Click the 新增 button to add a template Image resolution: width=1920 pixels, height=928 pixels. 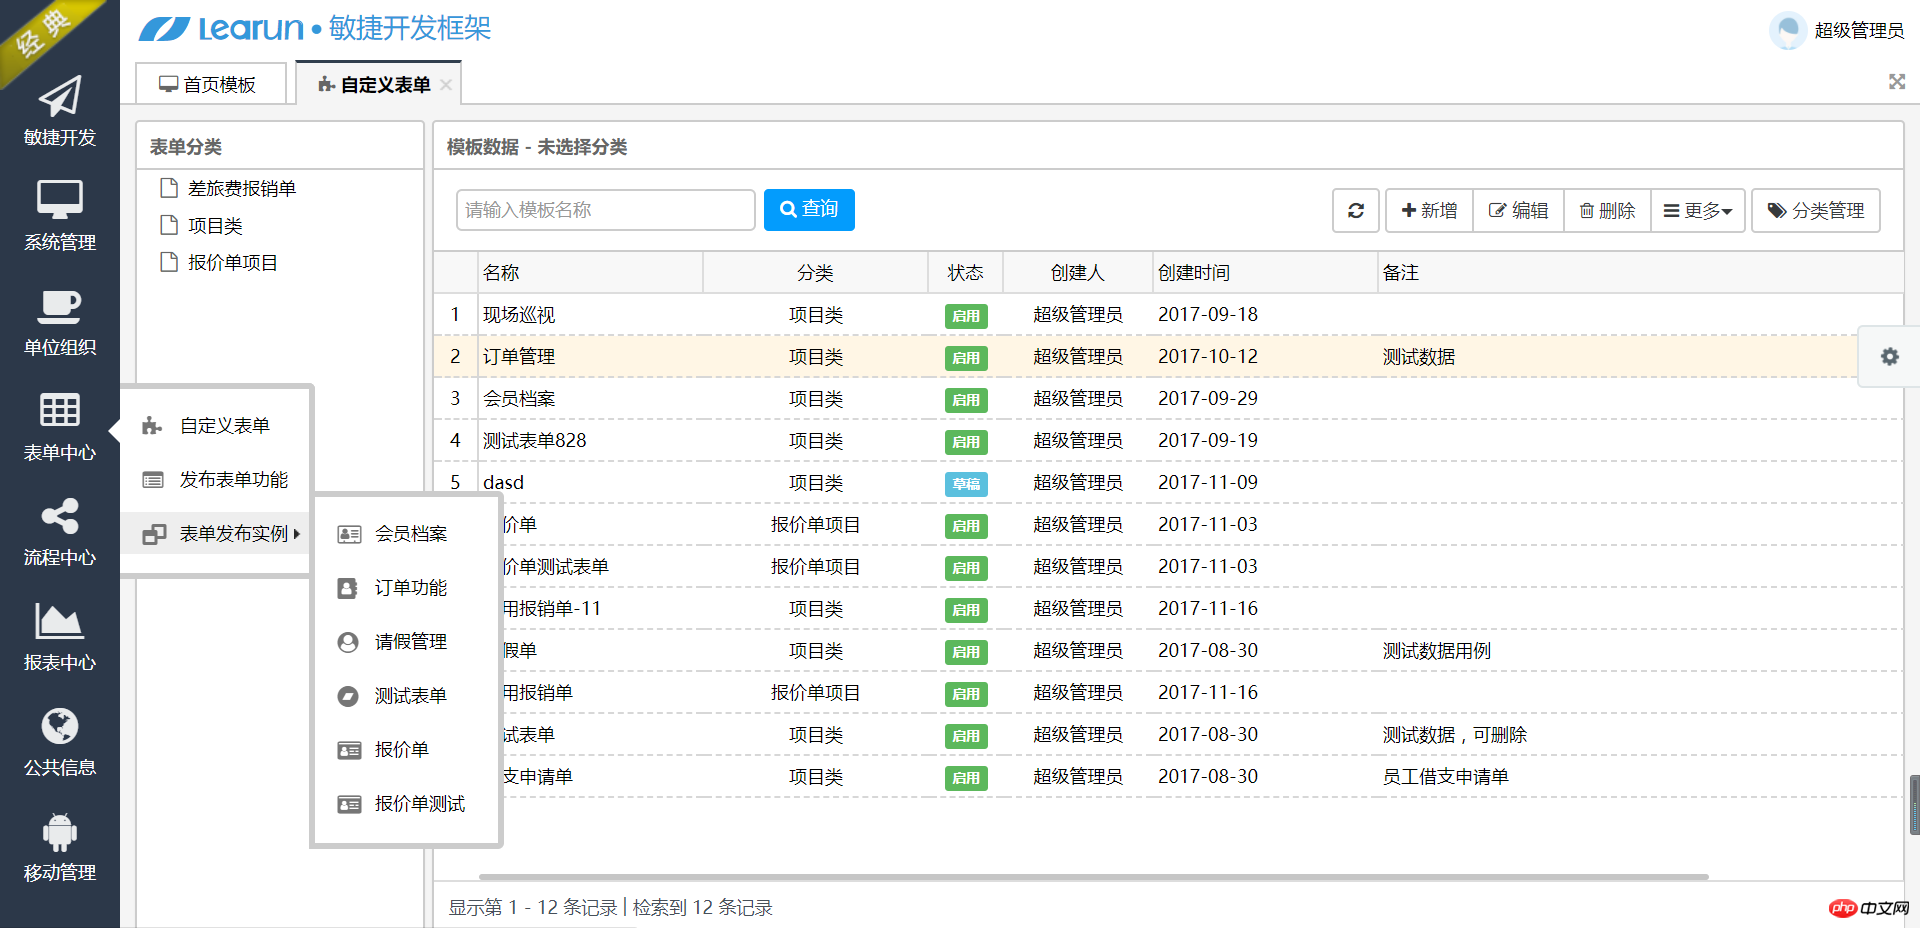(1428, 210)
